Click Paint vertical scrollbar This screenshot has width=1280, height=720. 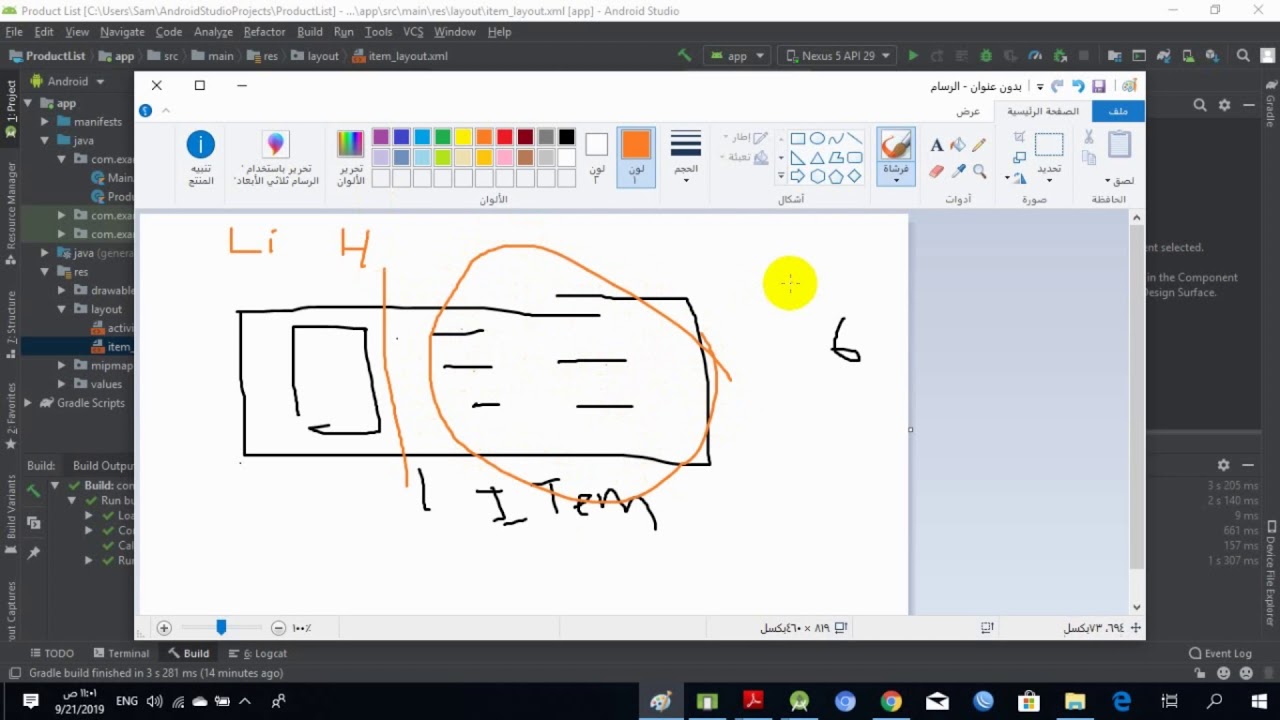(1136, 398)
